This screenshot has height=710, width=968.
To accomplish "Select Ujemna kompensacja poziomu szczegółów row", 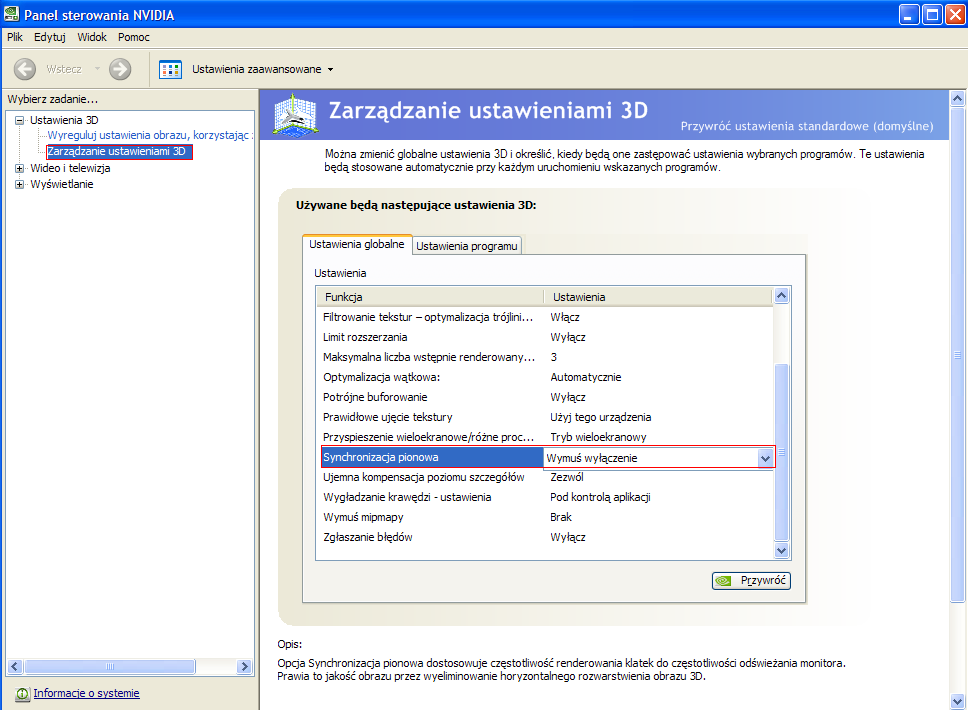I will click(546, 477).
